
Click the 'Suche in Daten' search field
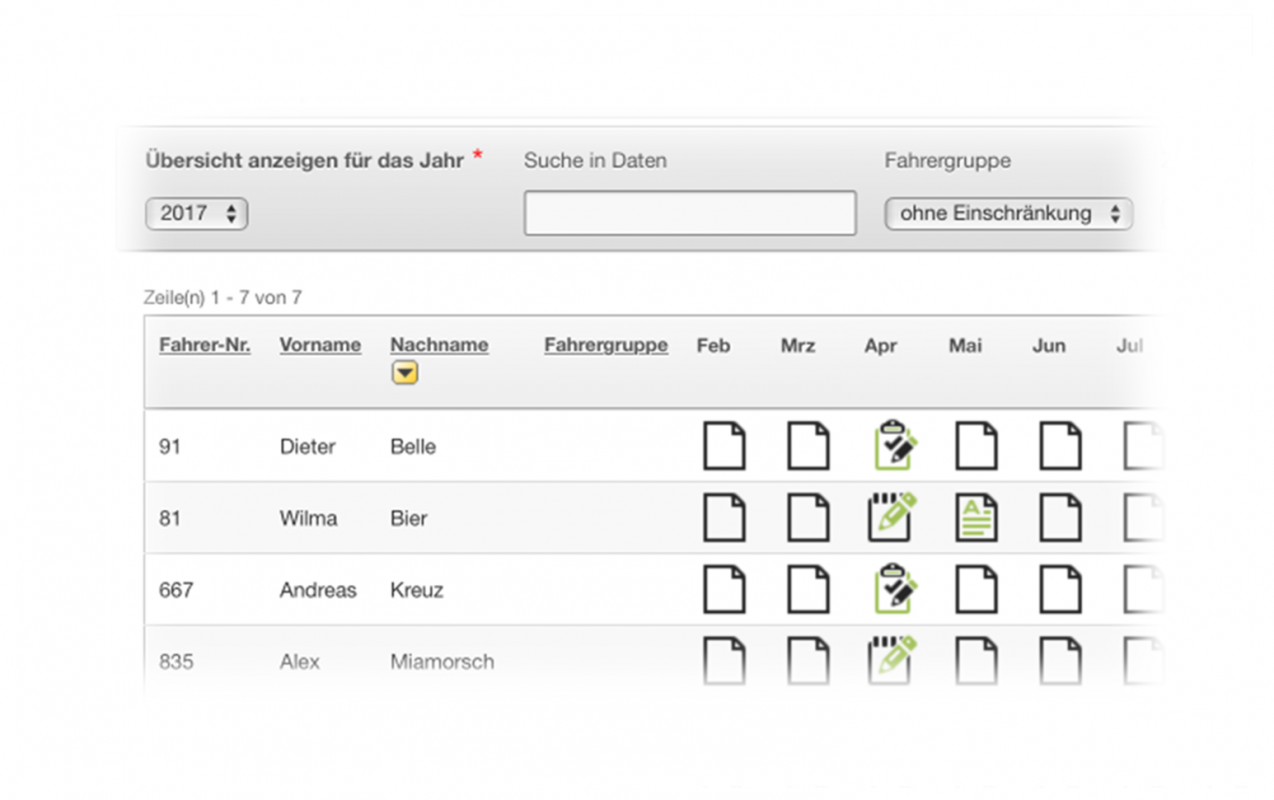690,213
